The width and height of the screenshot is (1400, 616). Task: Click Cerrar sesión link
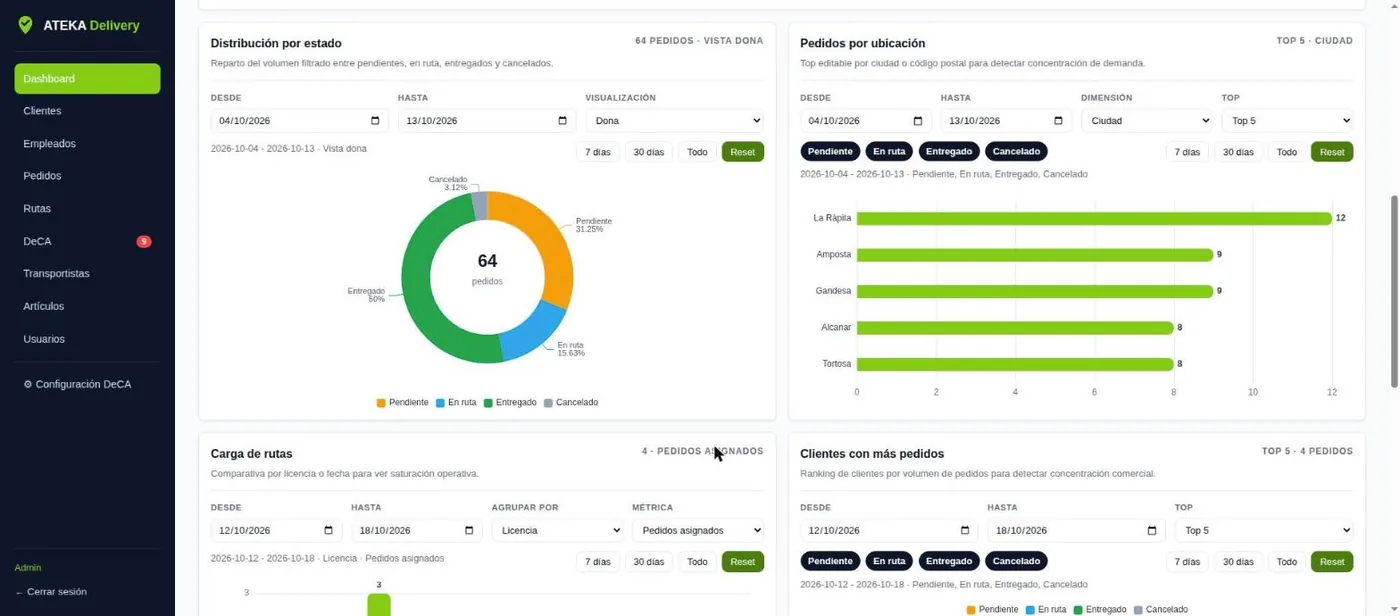point(51,592)
